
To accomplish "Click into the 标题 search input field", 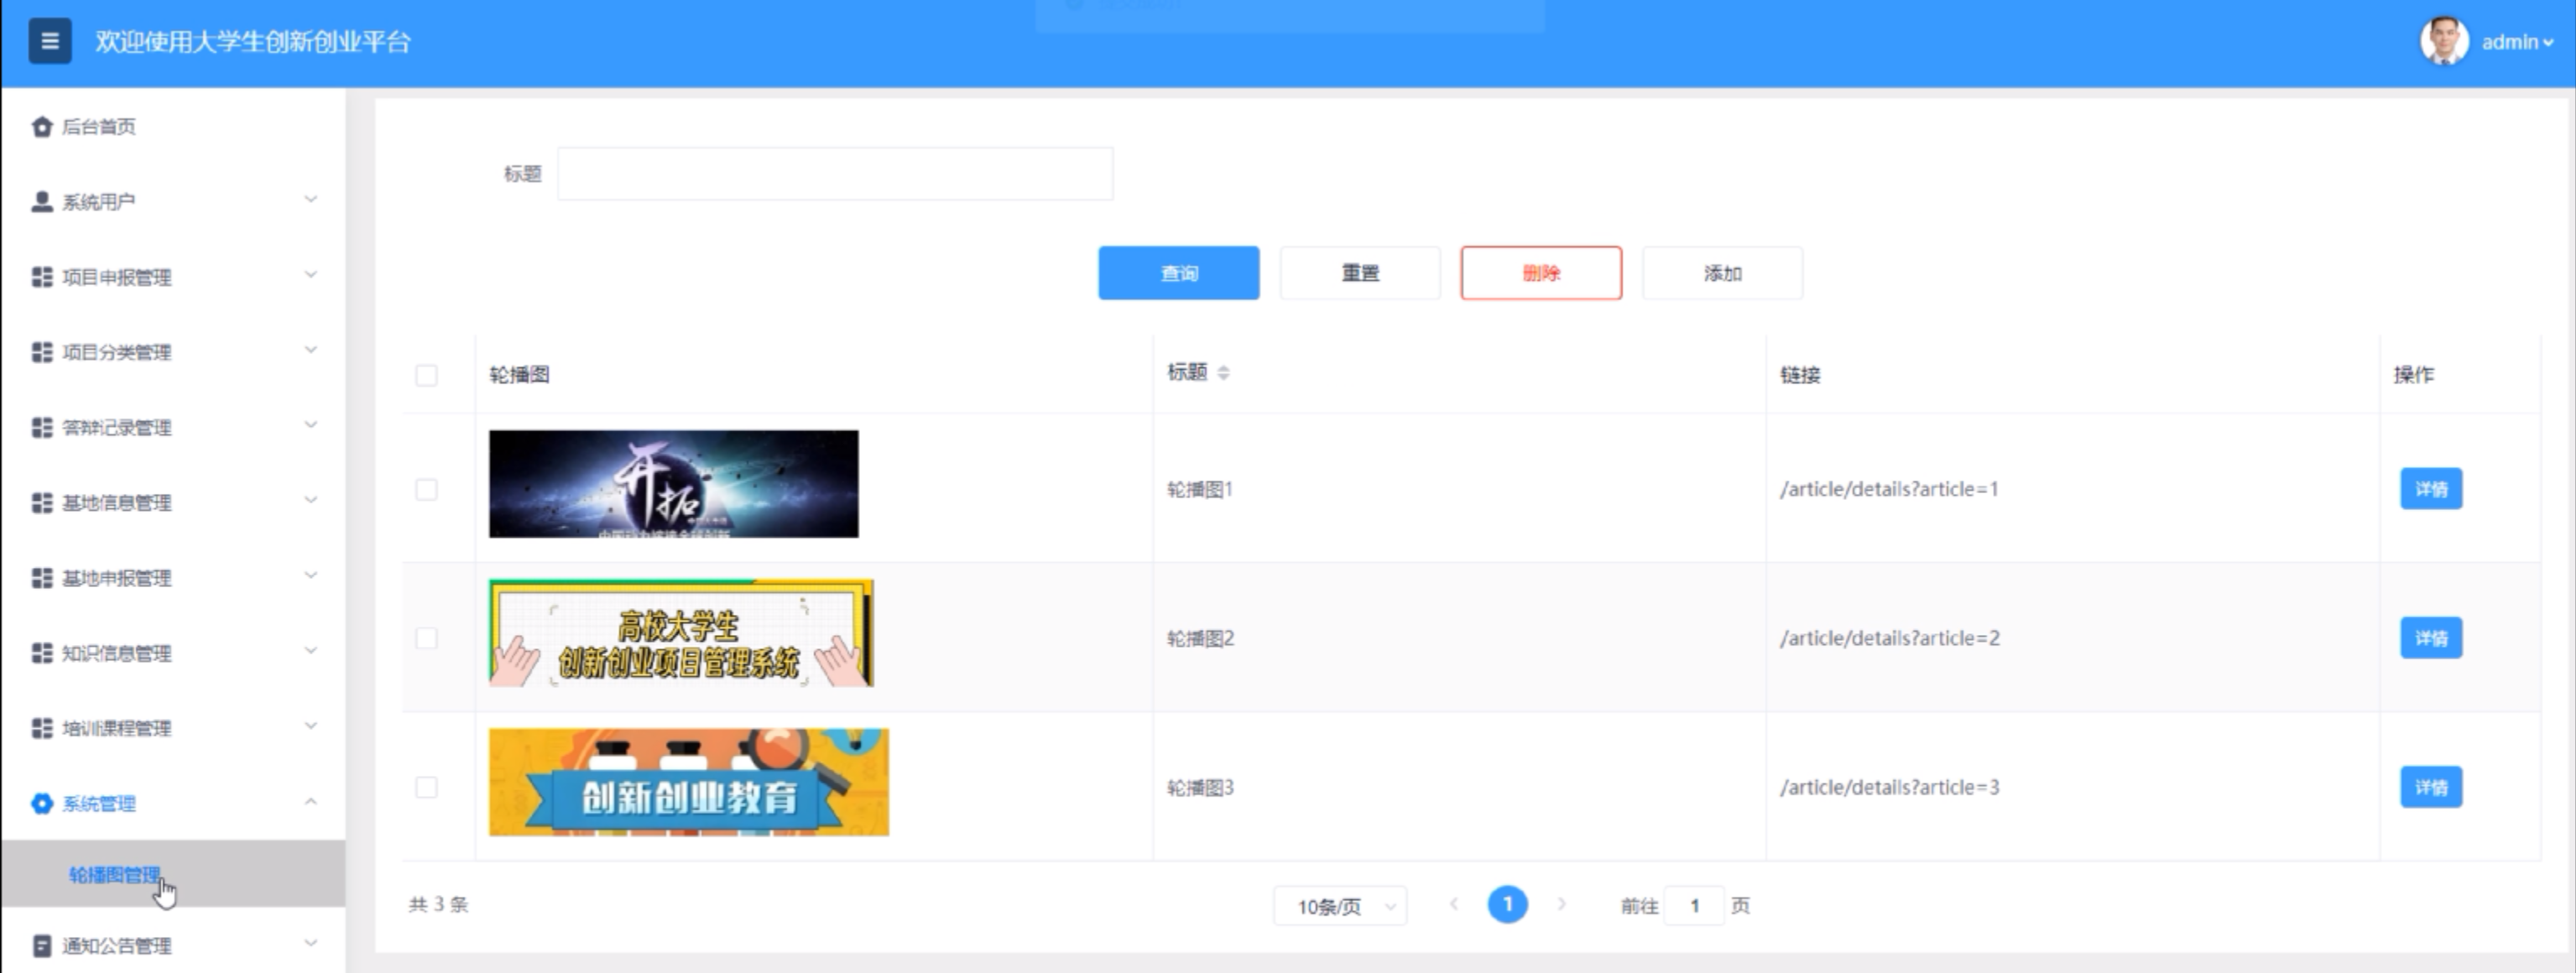I will [834, 174].
